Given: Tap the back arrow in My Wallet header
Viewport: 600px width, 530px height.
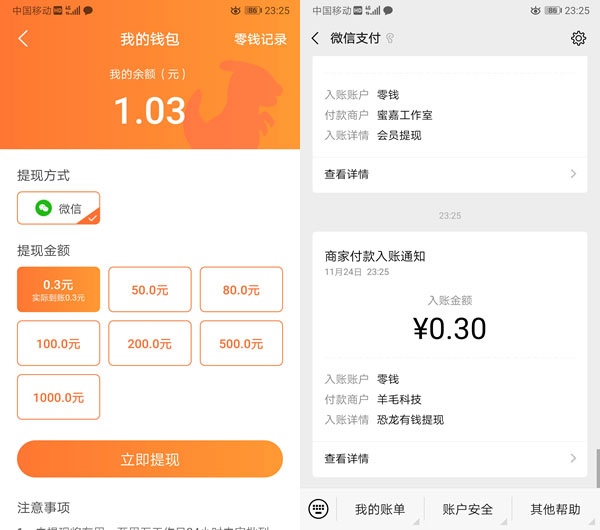Looking at the screenshot, I should (x=24, y=39).
